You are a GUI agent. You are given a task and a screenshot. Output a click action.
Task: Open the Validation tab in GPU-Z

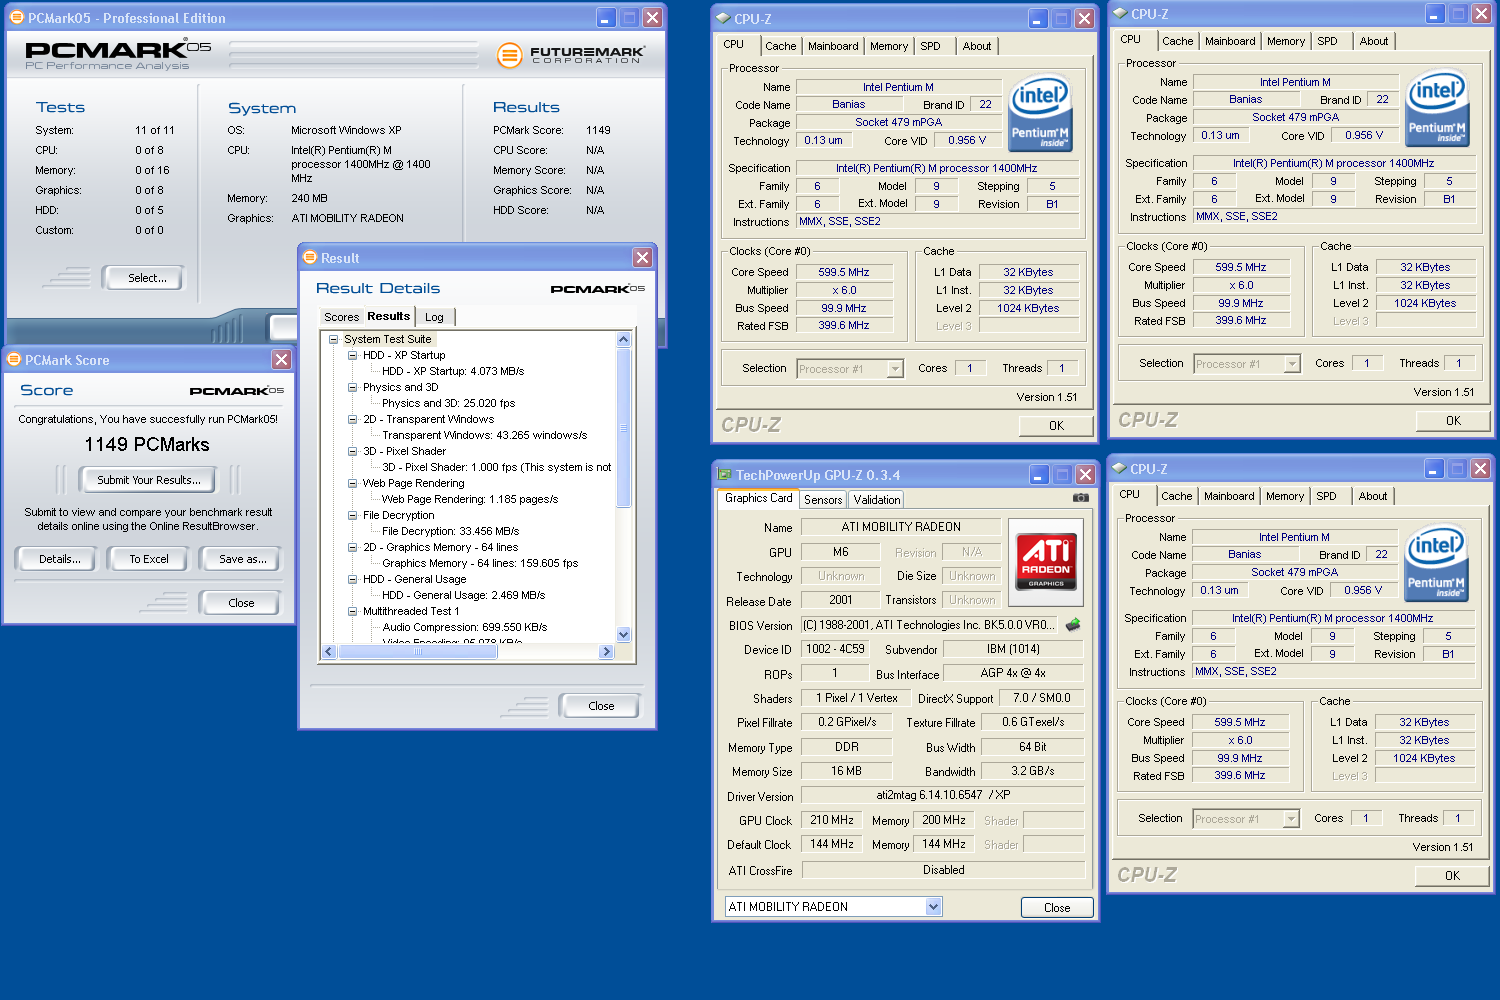877,500
